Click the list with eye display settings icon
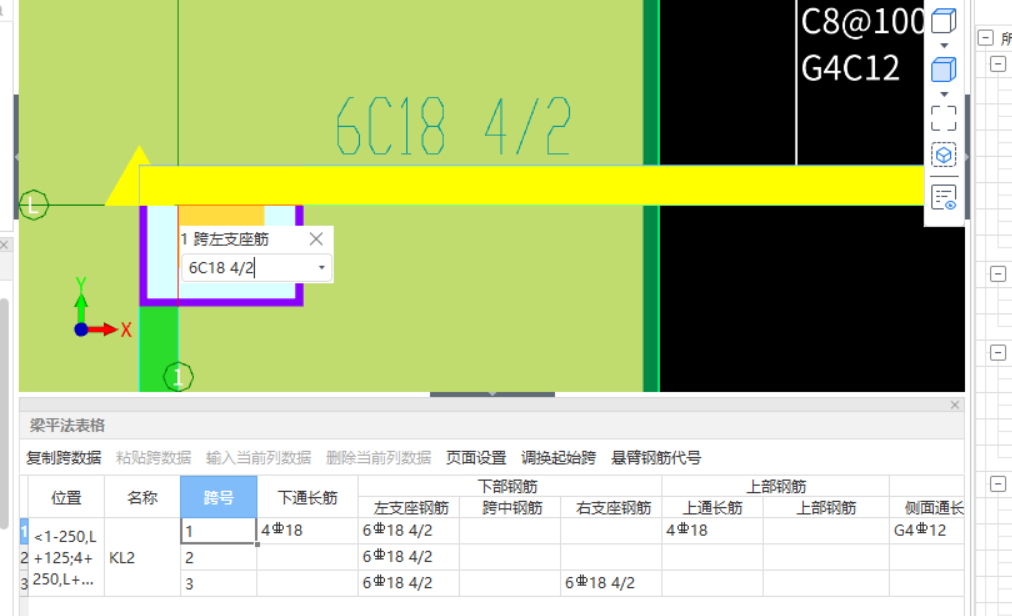 (944, 197)
